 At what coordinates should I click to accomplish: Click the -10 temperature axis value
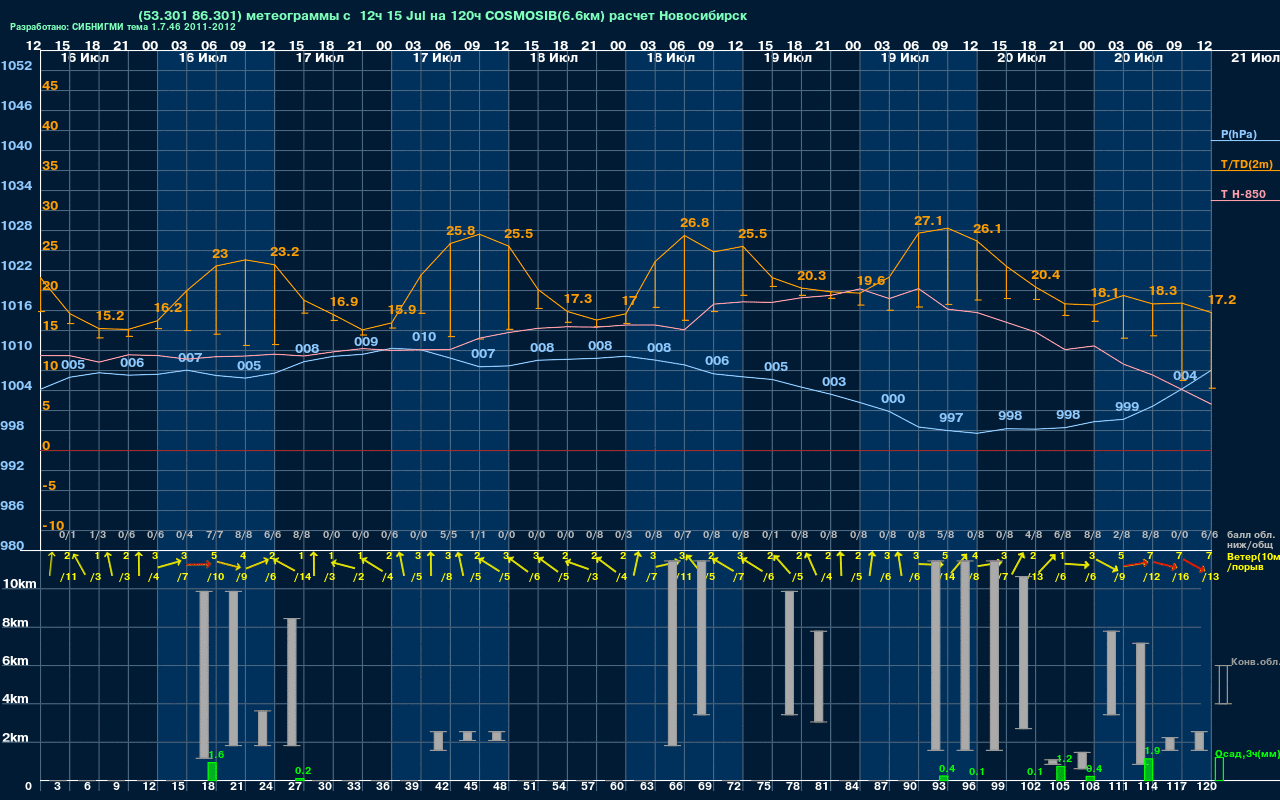click(54, 526)
